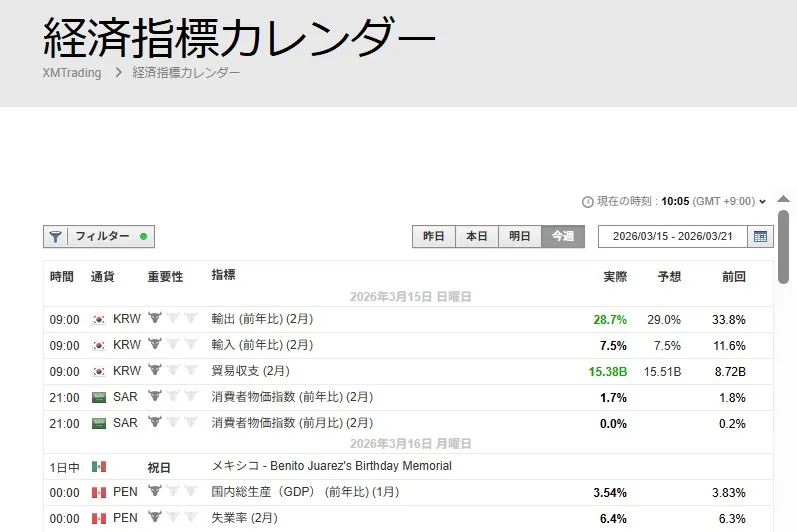
Task: Click the 通貨 column header
Action: (x=102, y=277)
